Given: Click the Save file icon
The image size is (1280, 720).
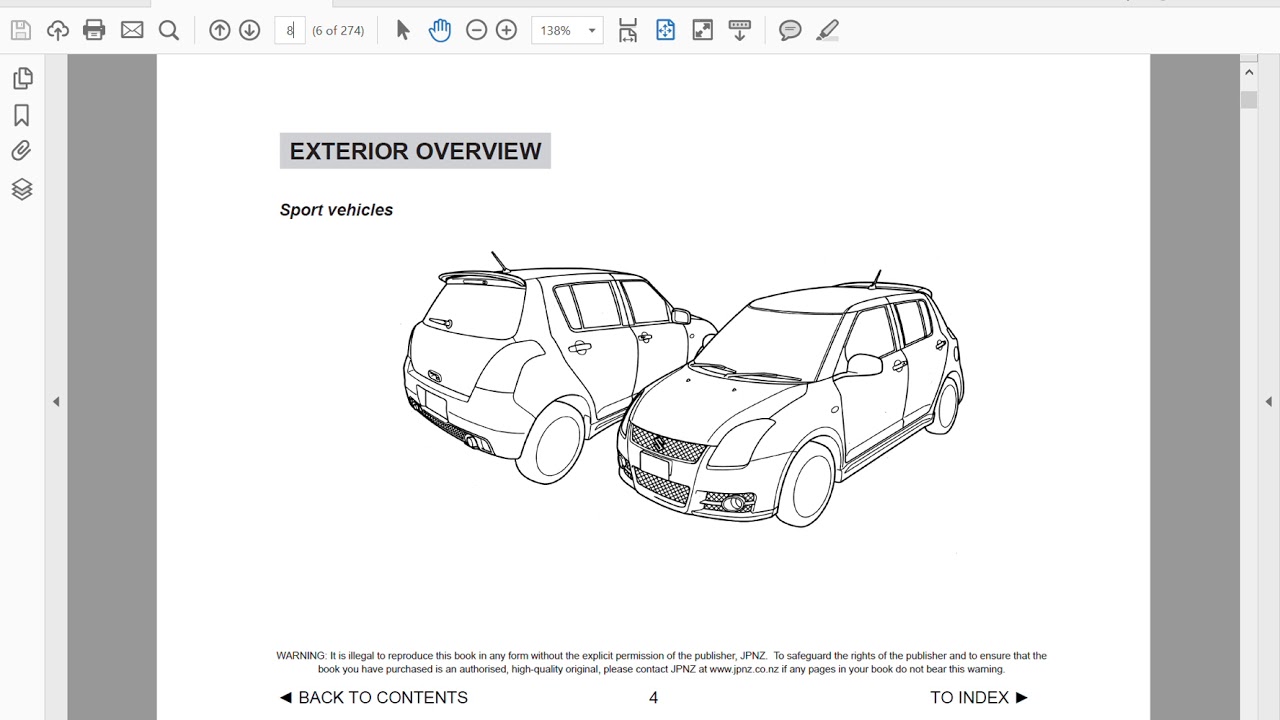Looking at the screenshot, I should click(x=21, y=30).
